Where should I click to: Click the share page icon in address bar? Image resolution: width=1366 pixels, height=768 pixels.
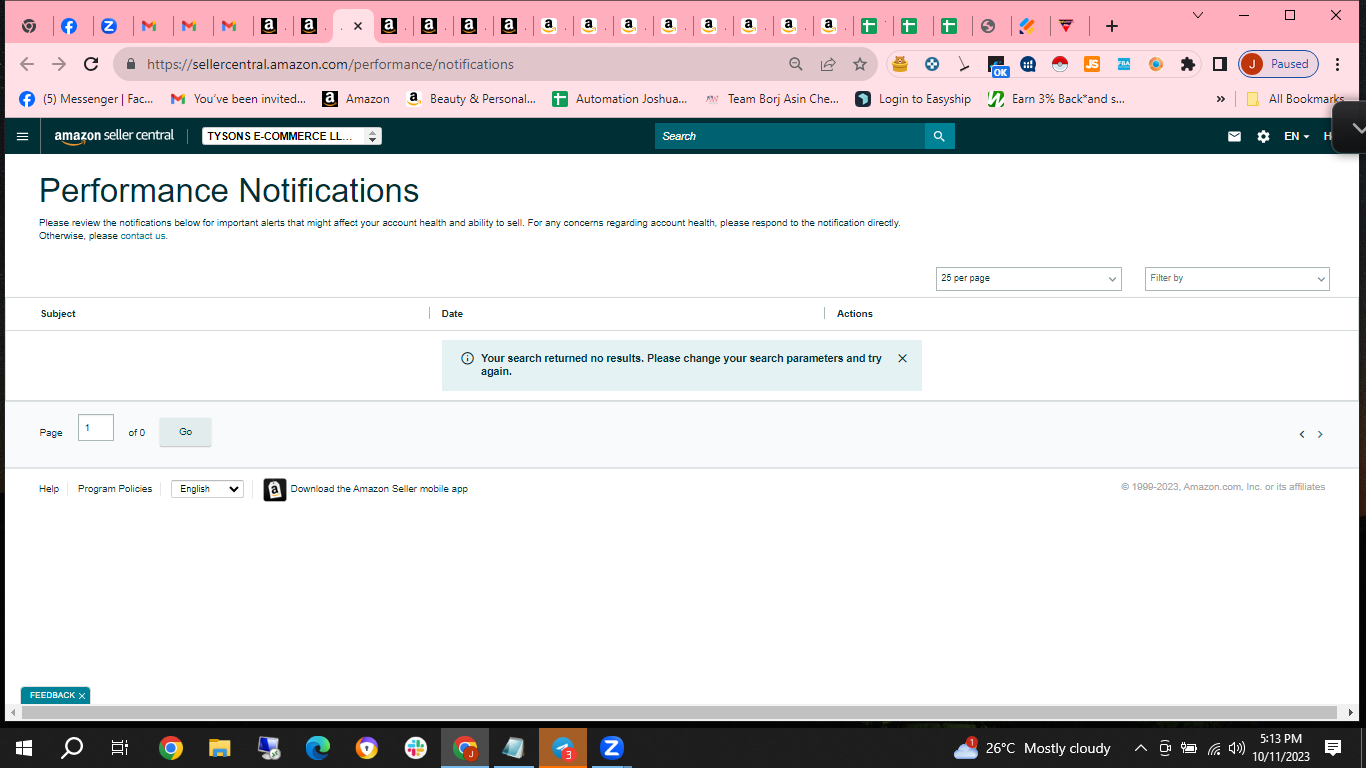click(x=828, y=64)
